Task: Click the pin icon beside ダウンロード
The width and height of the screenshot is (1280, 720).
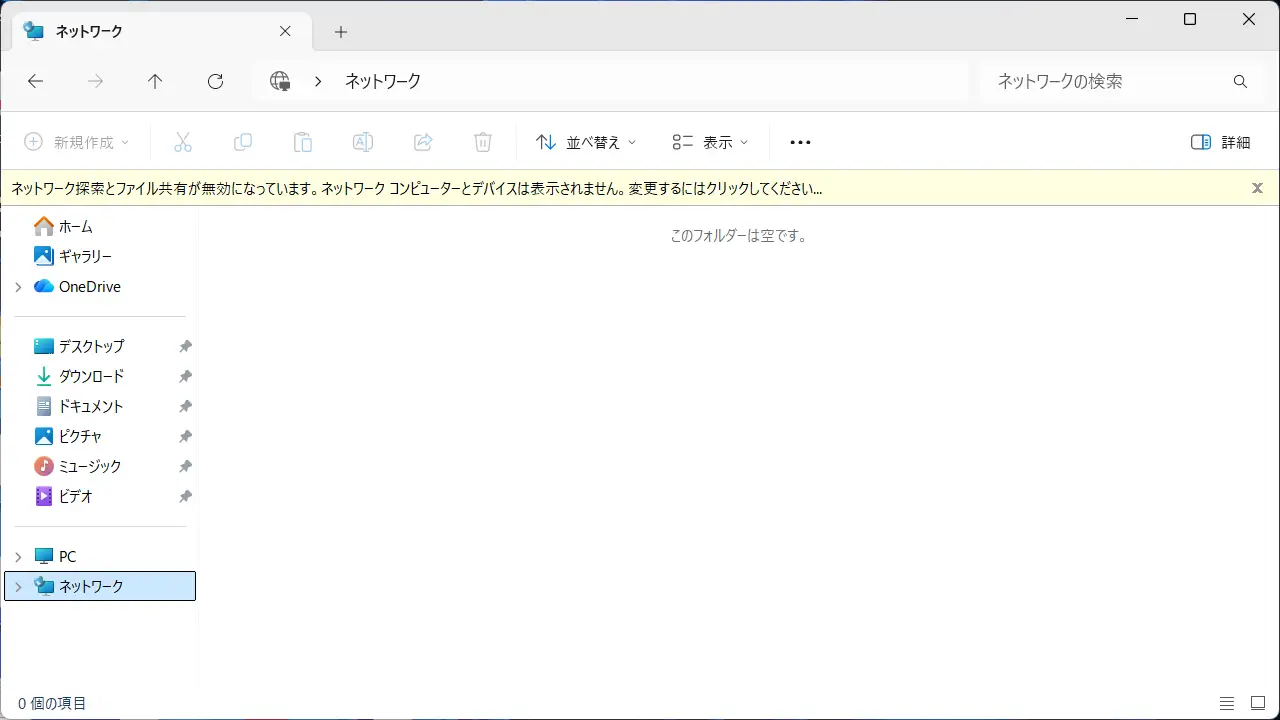Action: coord(185,376)
